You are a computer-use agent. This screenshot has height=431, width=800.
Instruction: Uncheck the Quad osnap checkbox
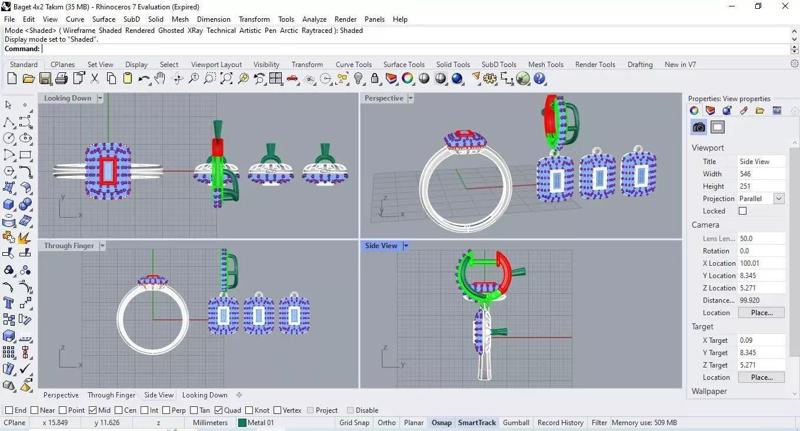[x=218, y=410]
